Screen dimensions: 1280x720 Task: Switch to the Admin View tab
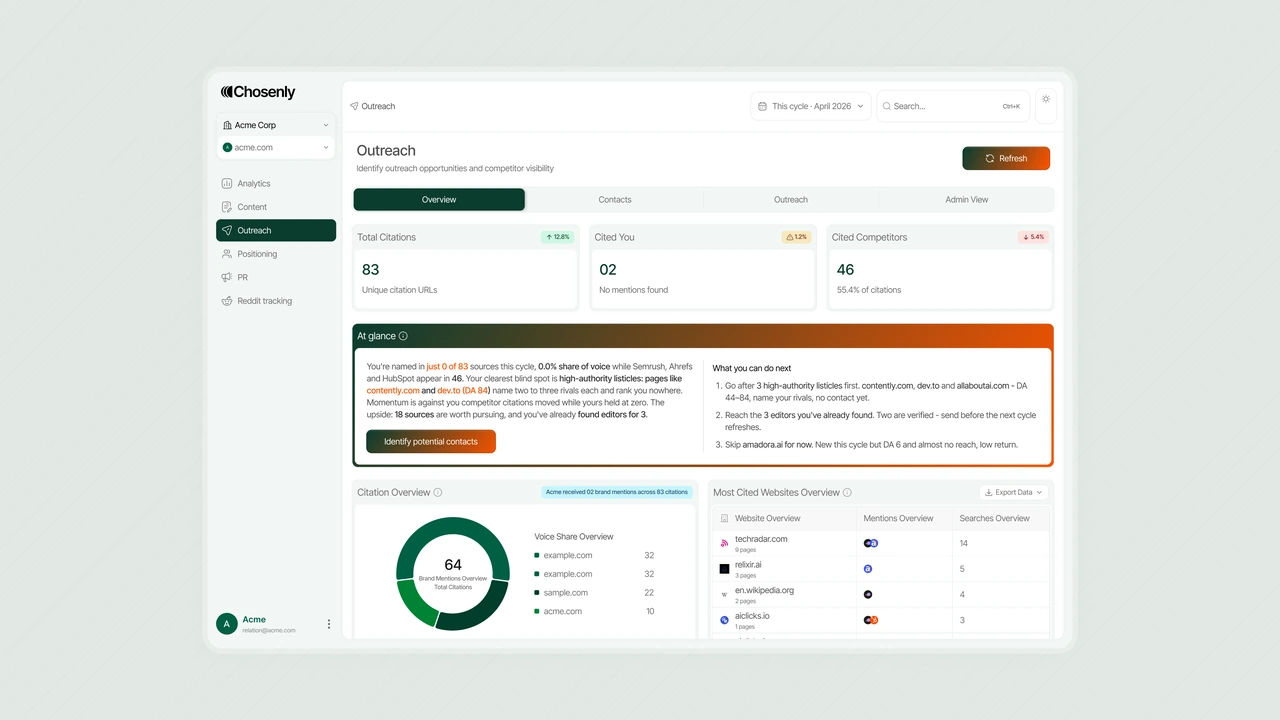click(967, 199)
